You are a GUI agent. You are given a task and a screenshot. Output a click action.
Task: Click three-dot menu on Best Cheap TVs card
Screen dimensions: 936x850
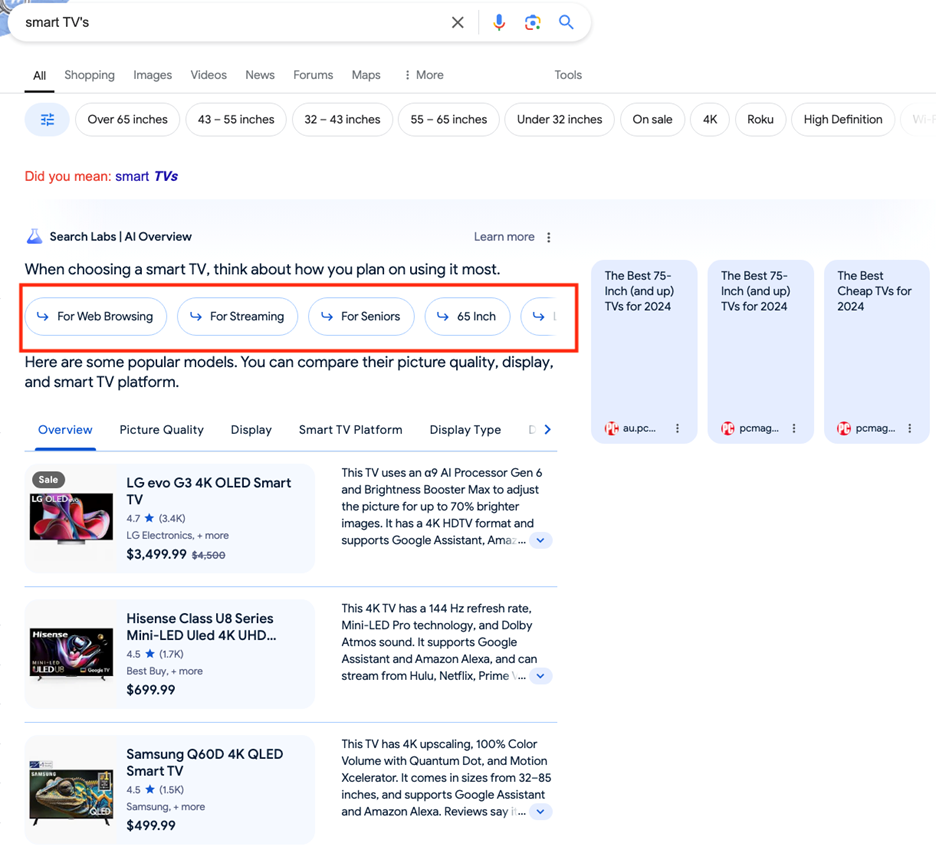(x=910, y=428)
